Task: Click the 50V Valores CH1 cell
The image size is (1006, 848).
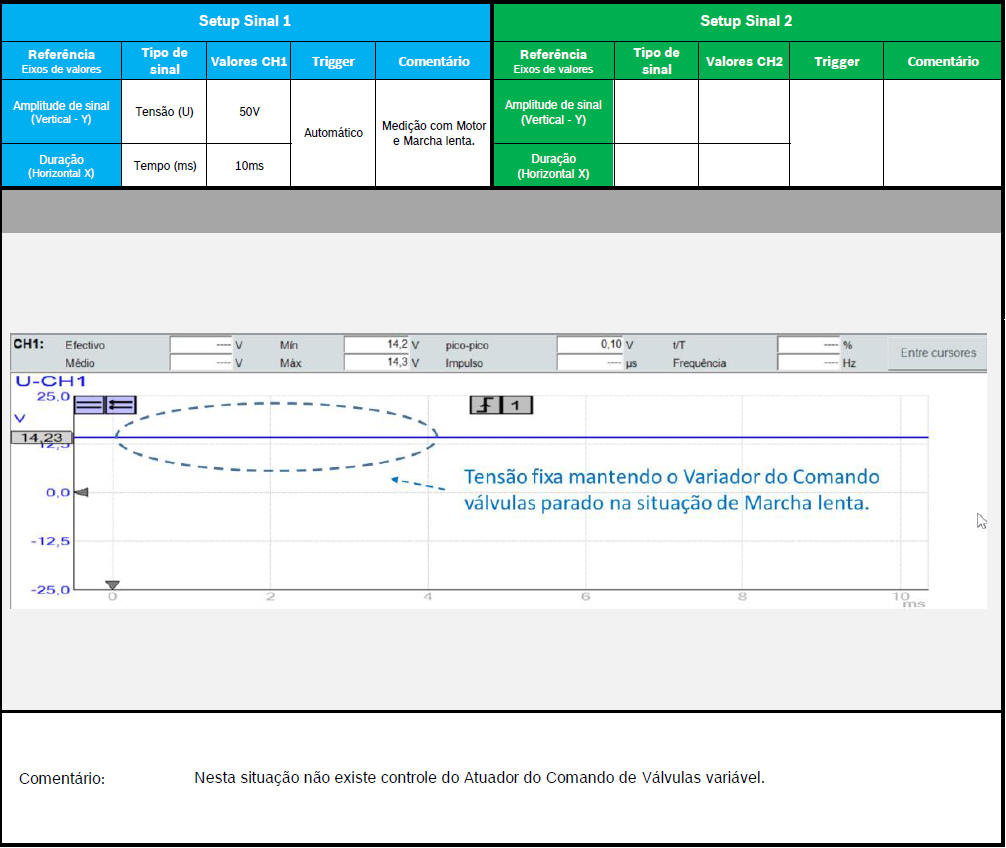Action: point(248,112)
